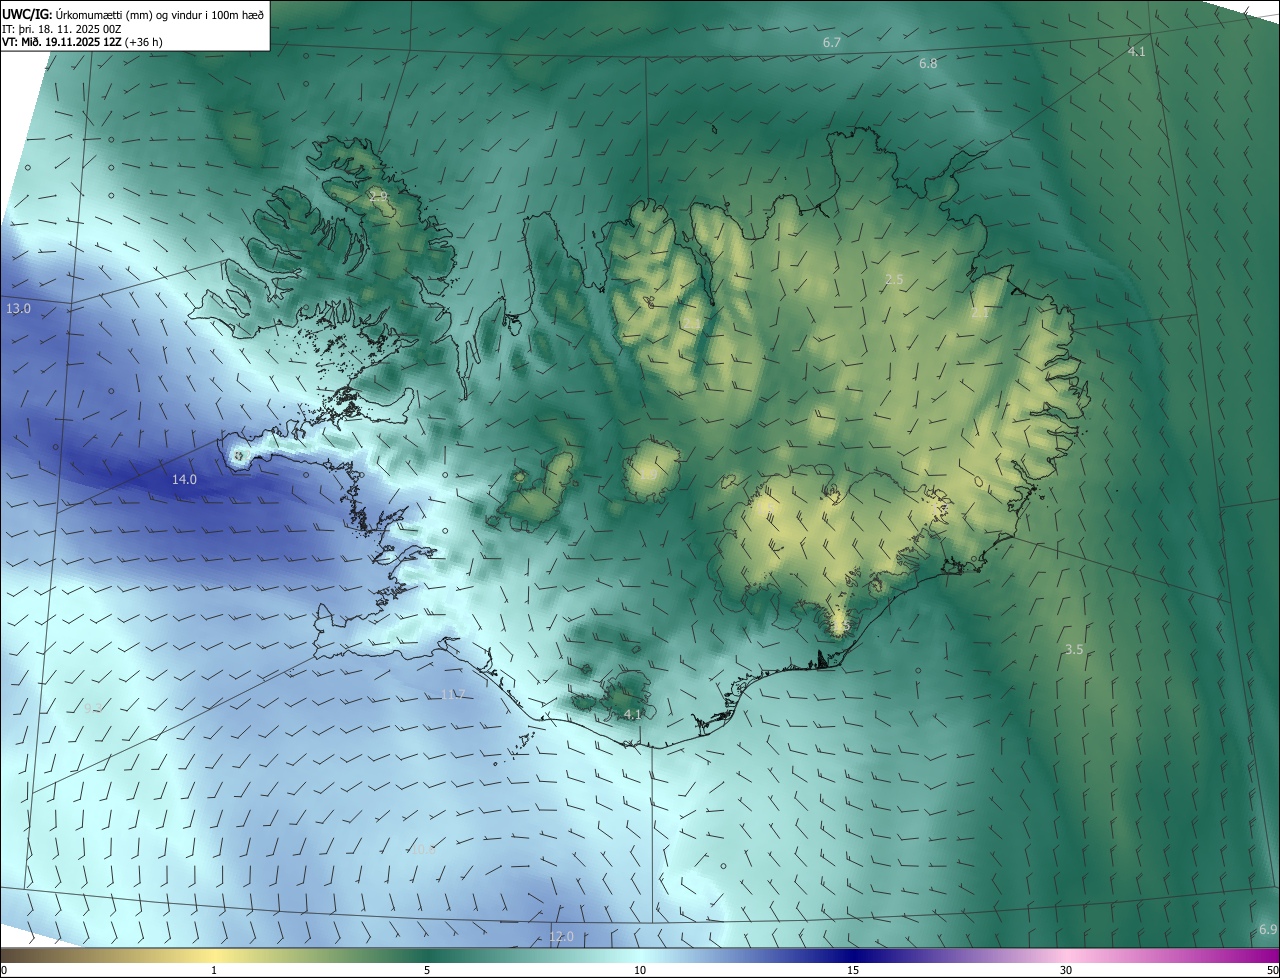The width and height of the screenshot is (1280, 978).
Task: Click the faint 10.8 value label south of Reykjanes
Action: 424,850
